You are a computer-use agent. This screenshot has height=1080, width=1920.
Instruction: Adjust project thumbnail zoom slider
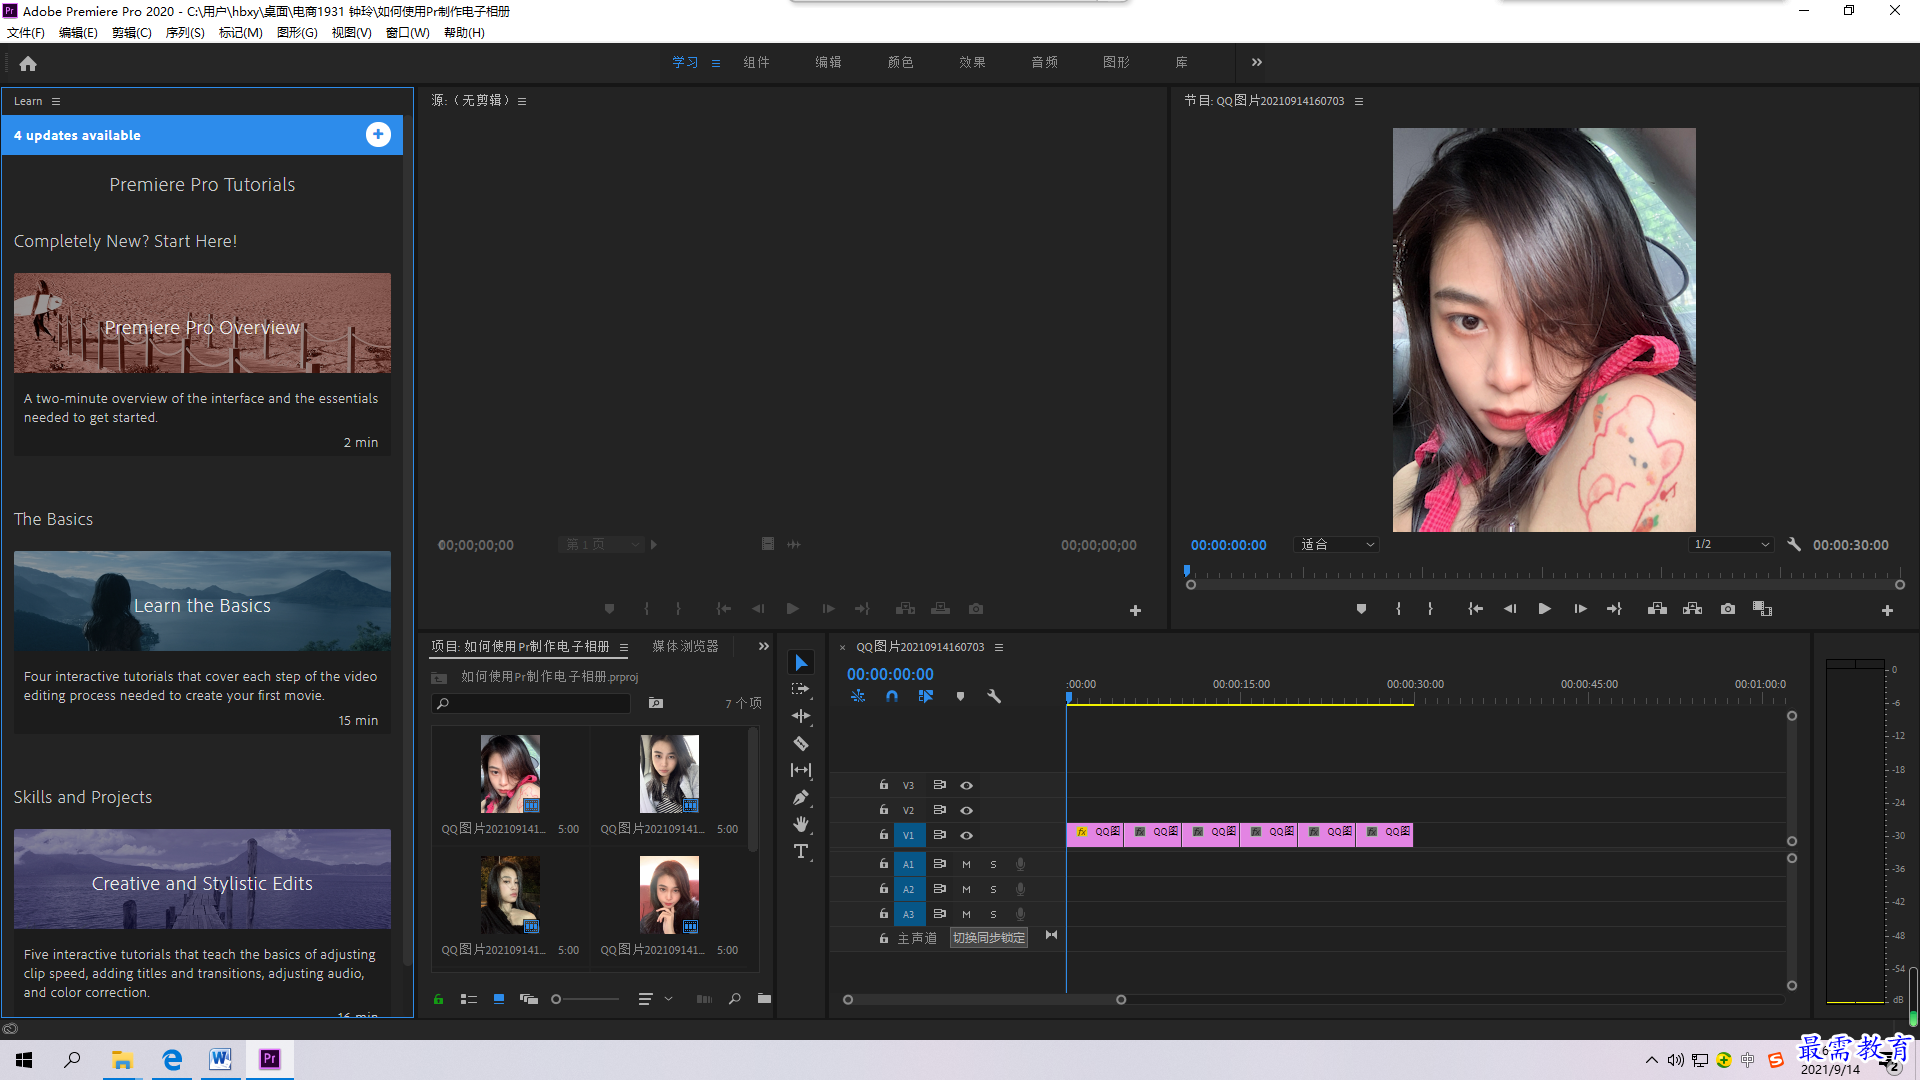(x=588, y=998)
